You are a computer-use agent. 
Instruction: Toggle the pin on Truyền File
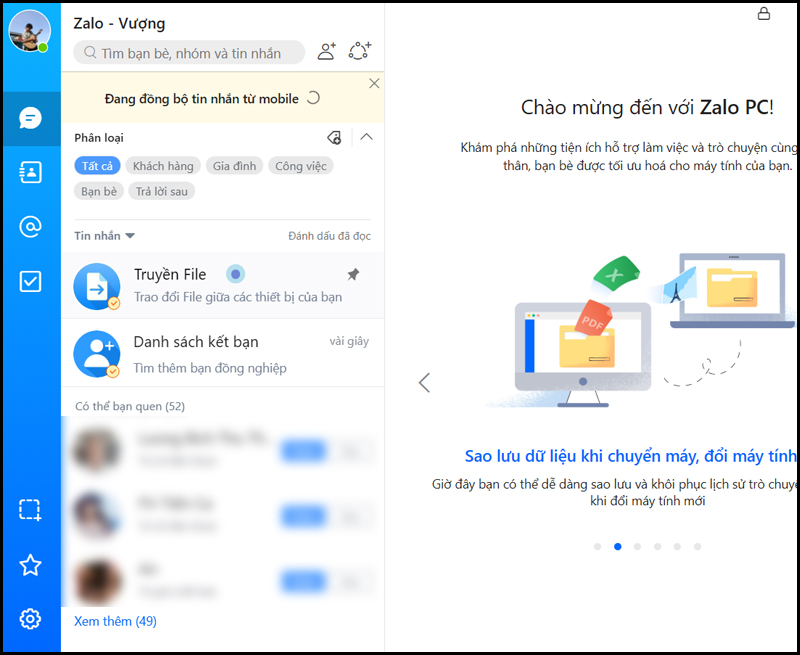point(353,274)
